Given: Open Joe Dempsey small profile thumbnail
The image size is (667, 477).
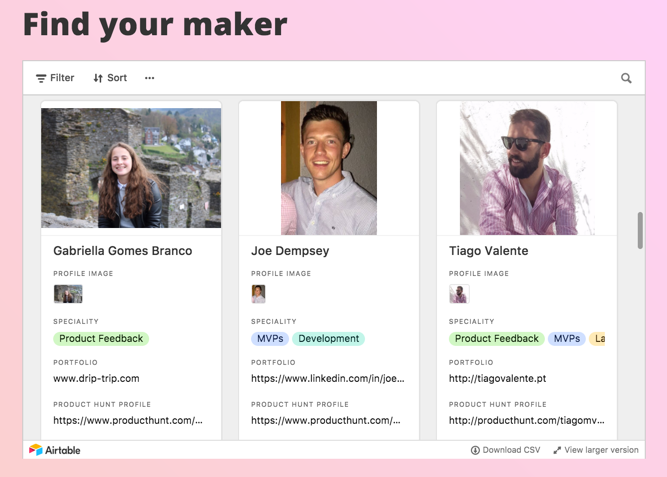Looking at the screenshot, I should pos(259,294).
